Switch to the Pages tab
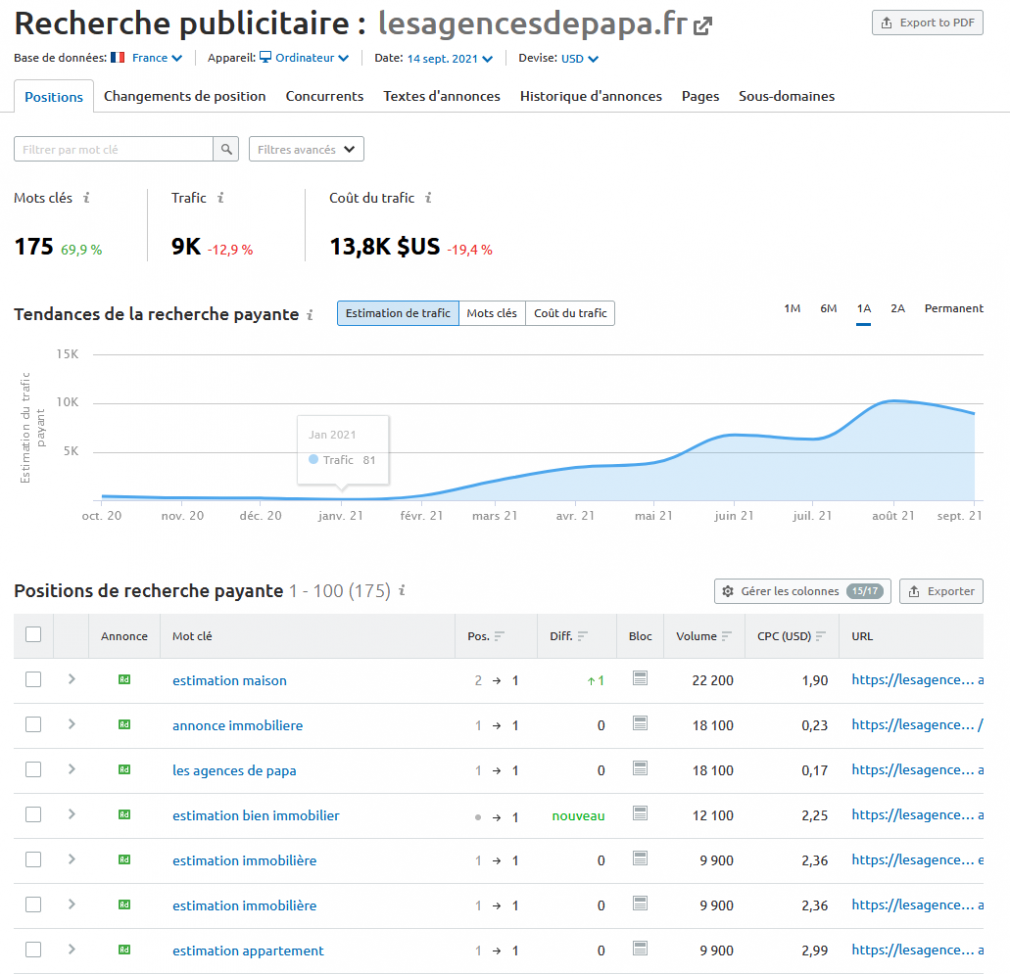The width and height of the screenshot is (1010, 974). click(x=700, y=97)
